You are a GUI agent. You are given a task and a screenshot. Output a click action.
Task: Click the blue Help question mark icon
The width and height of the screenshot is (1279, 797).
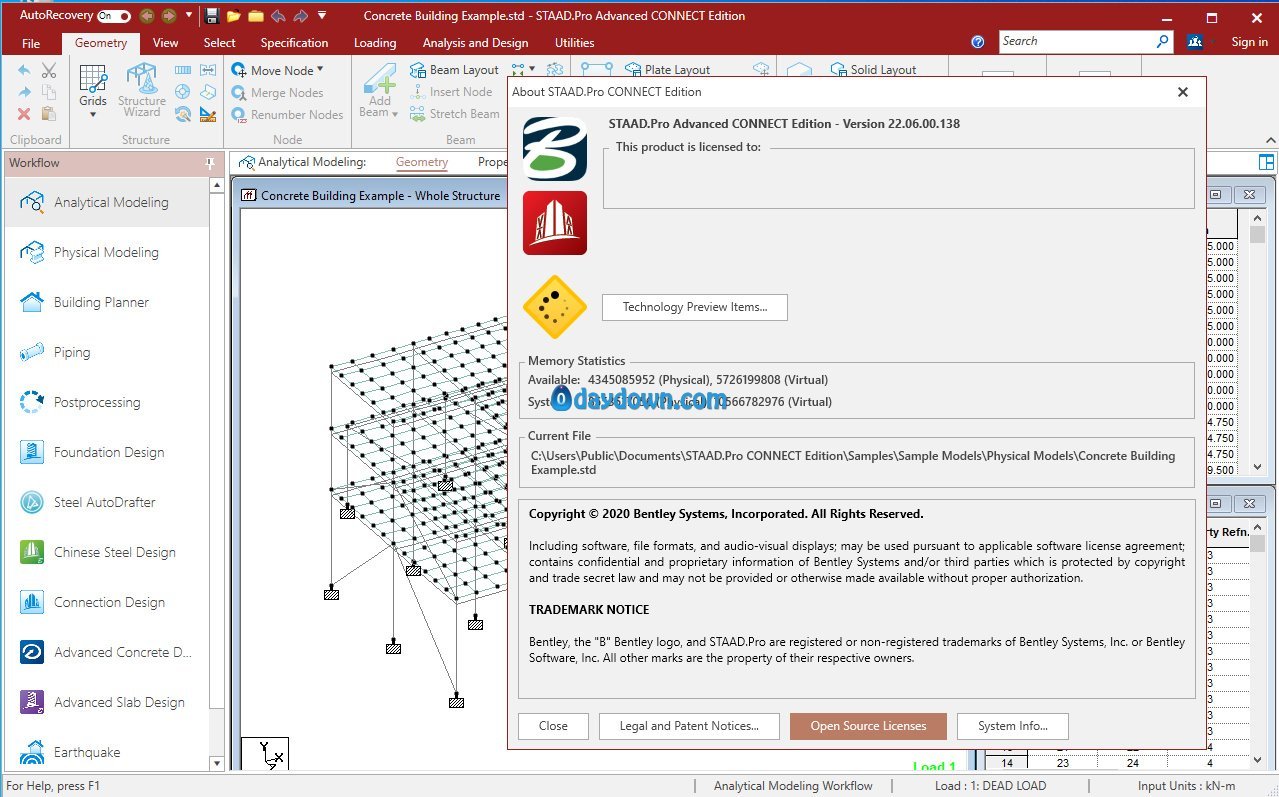pyautogui.click(x=978, y=42)
